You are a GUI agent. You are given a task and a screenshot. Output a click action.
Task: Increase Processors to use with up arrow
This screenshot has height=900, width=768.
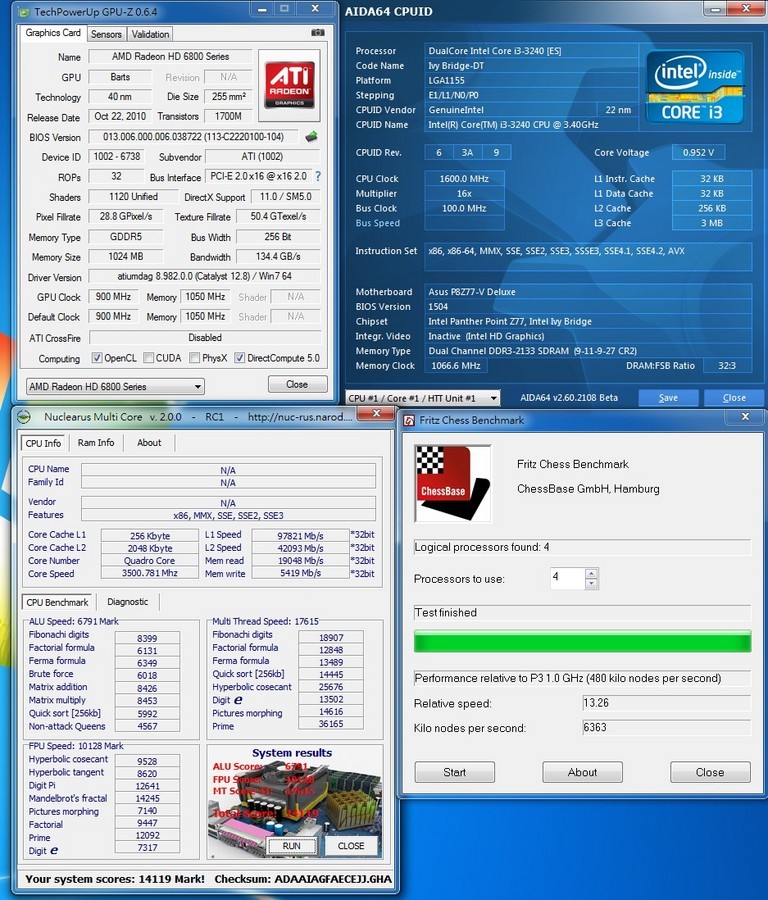point(591,573)
